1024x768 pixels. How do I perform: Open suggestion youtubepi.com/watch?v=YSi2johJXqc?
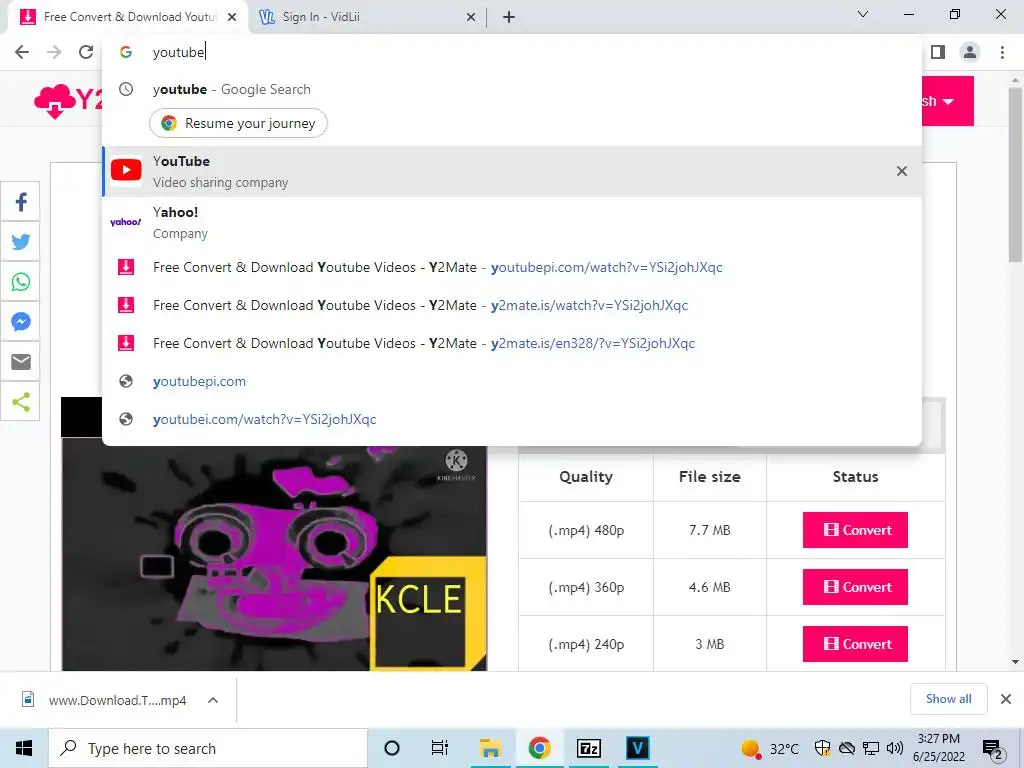tap(511, 267)
